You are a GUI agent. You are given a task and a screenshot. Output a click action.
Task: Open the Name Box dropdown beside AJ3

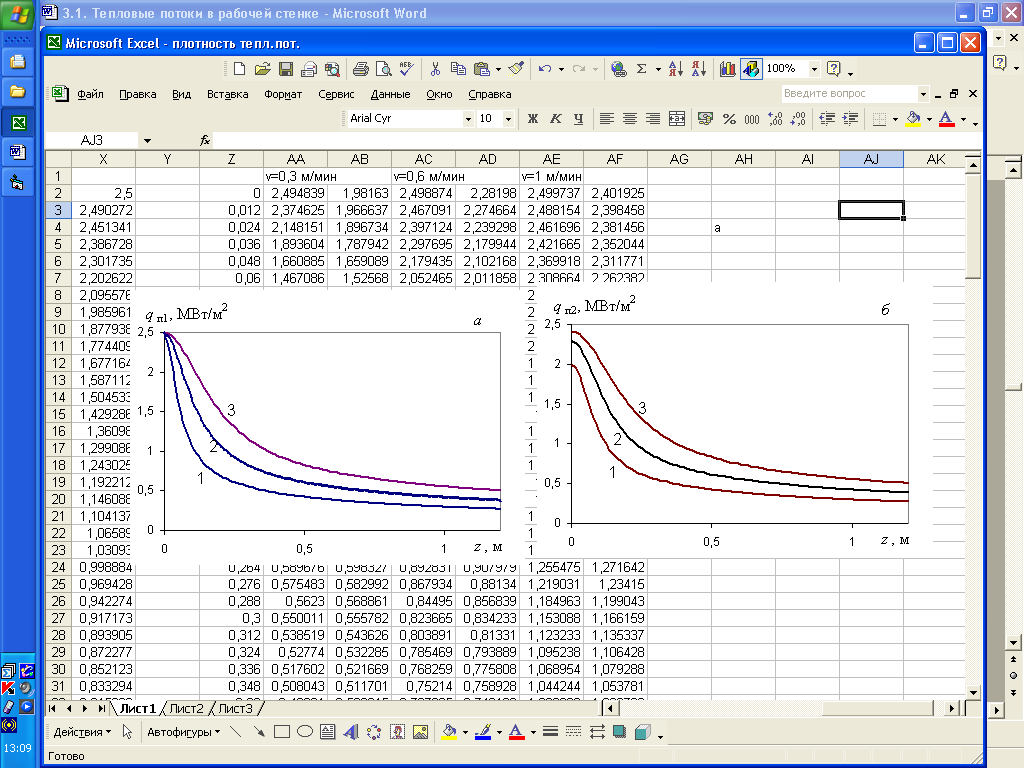(x=147, y=140)
